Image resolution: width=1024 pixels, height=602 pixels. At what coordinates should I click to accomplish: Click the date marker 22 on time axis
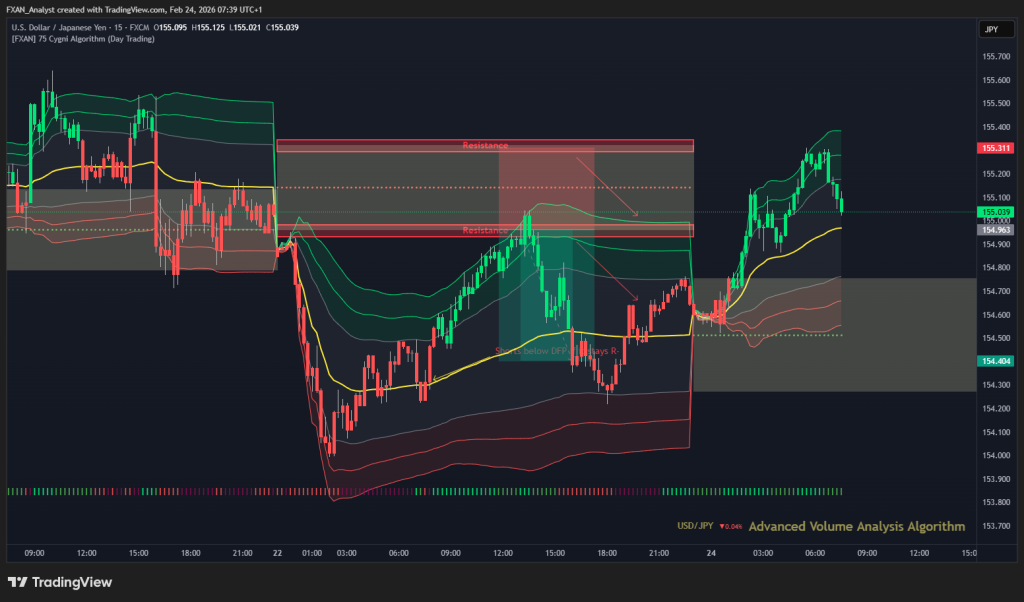[276, 551]
